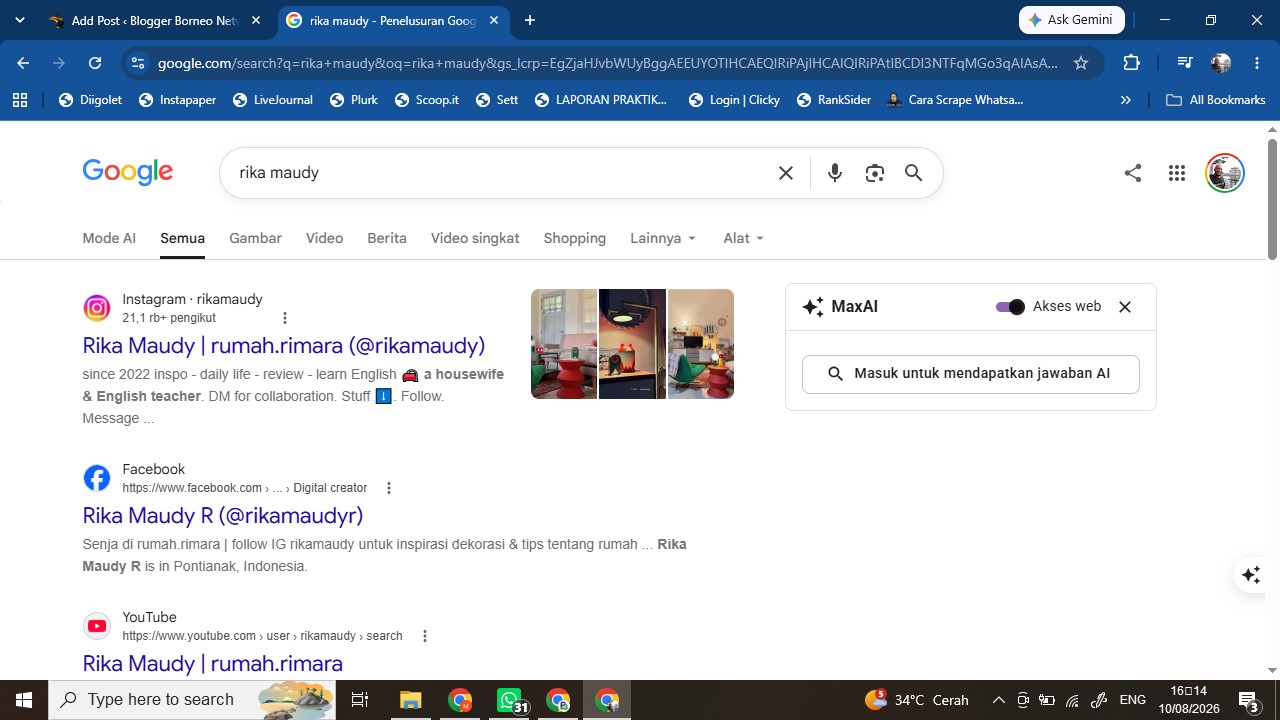The image size is (1280, 720).
Task: Select the Berita tab
Action: tap(387, 238)
